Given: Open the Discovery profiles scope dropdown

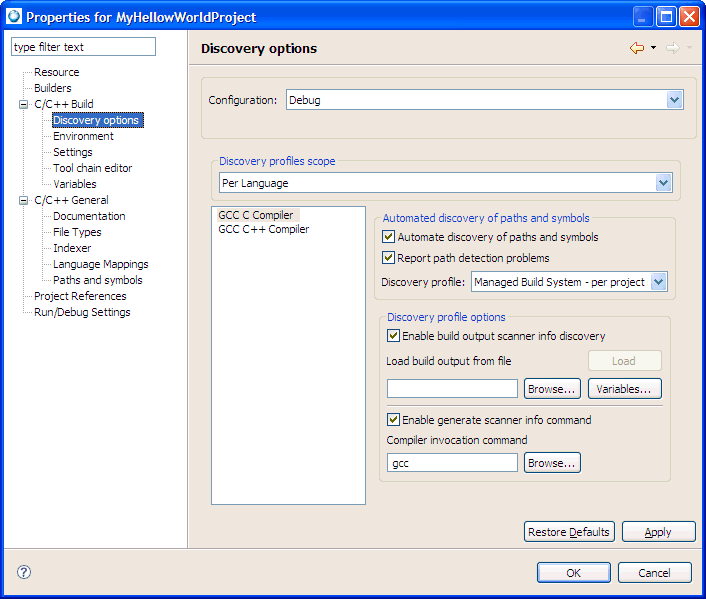Looking at the screenshot, I should coord(663,183).
